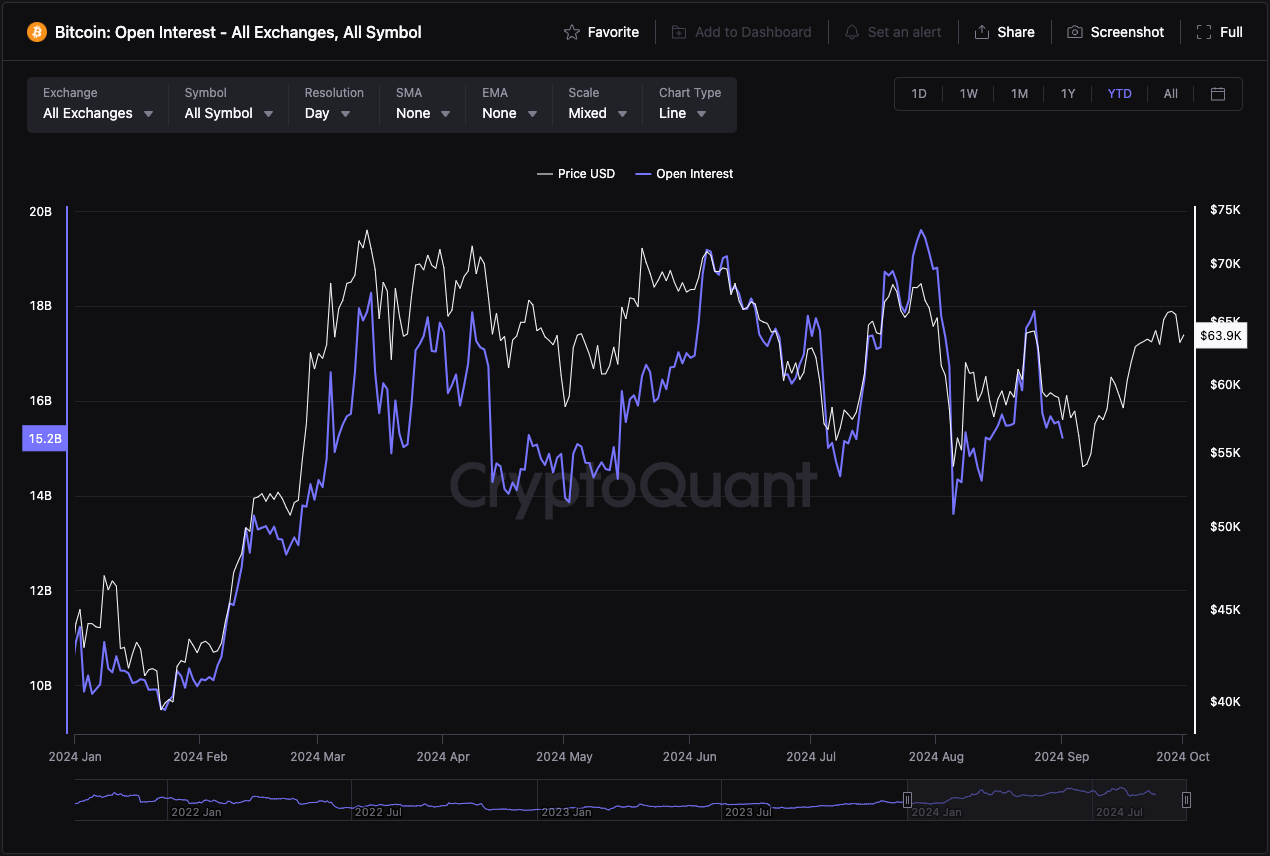Screen dimensions: 1270x856
Task: Click the Favorite button label
Action: click(613, 32)
